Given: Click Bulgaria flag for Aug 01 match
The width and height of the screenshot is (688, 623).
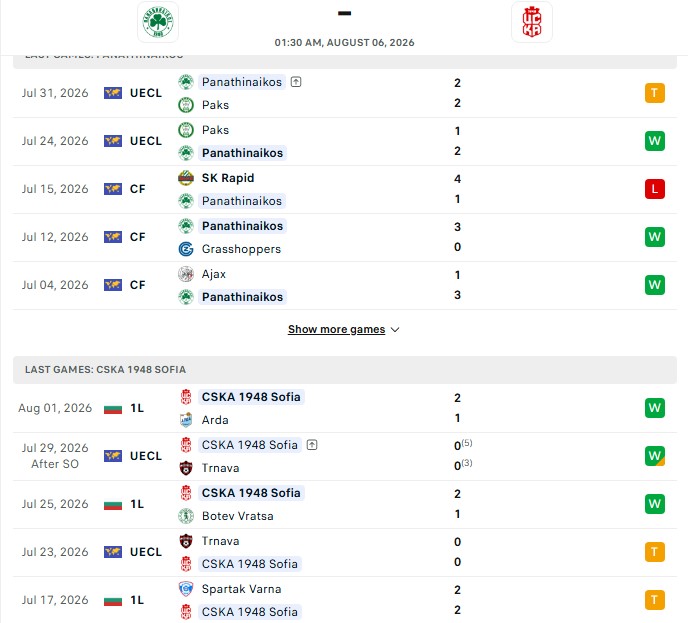Looking at the screenshot, I should coord(113,408).
